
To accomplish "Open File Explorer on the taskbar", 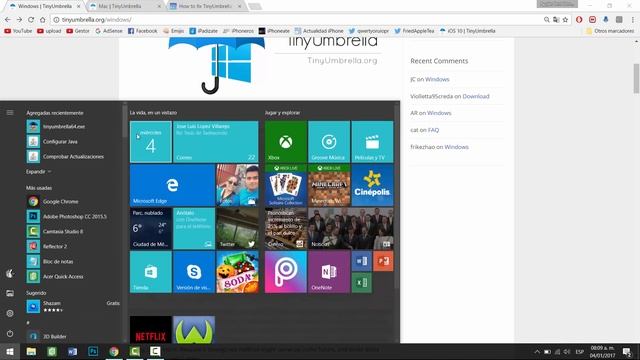I will pos(31,351).
